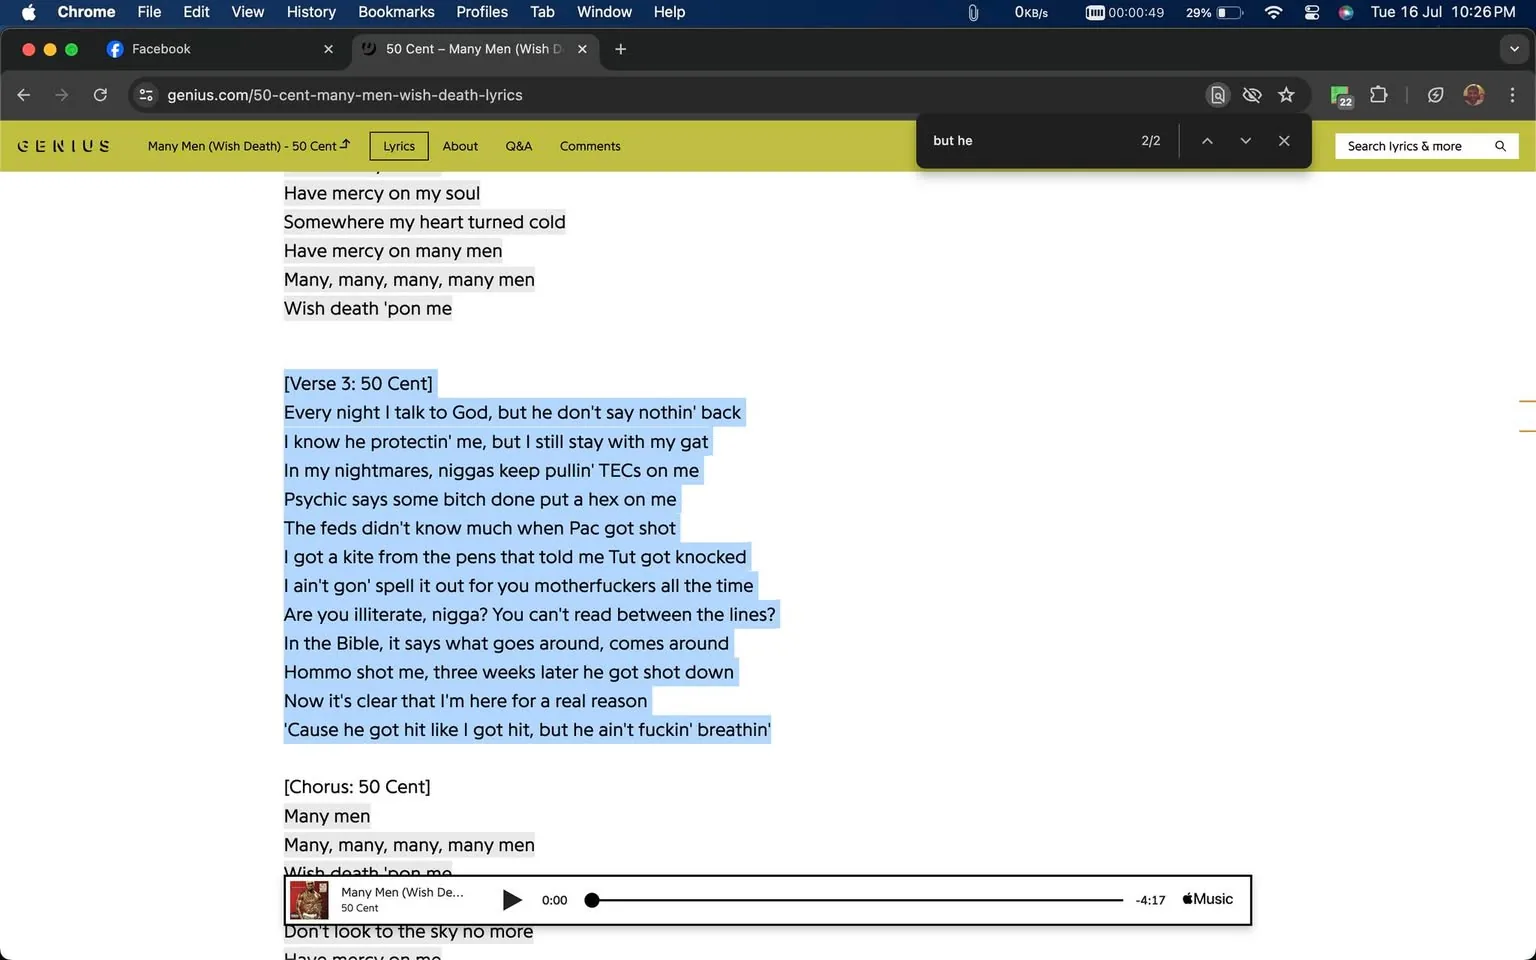The height and width of the screenshot is (960, 1536).
Task: Open the find-in-page search icon
Action: coord(1217,95)
